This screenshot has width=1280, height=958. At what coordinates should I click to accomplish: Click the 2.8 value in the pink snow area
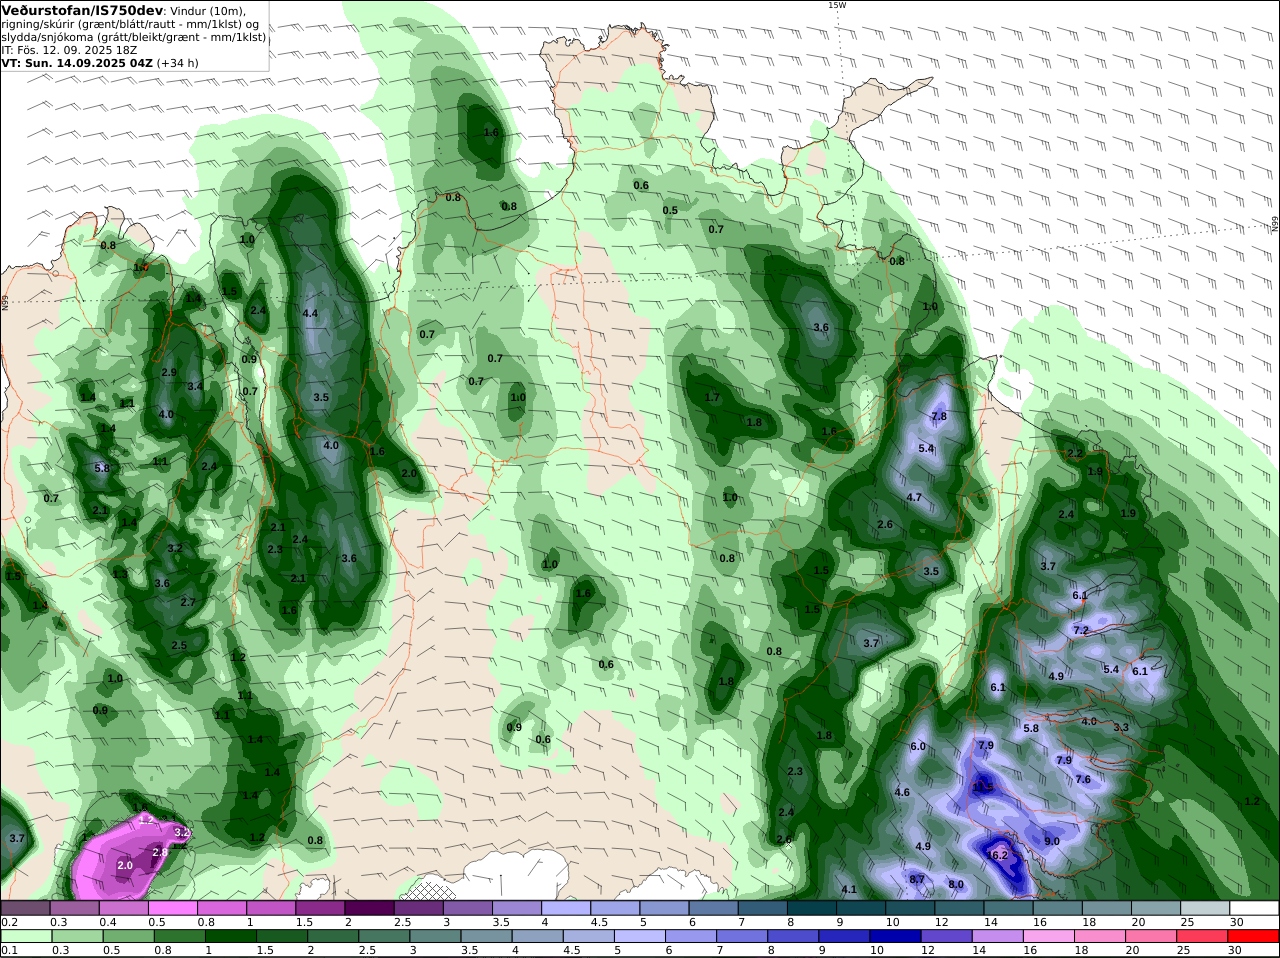pos(160,852)
